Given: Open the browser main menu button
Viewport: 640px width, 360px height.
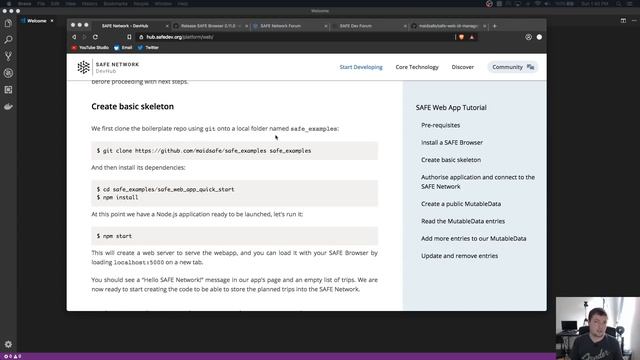Looking at the screenshot, I should click(539, 37).
